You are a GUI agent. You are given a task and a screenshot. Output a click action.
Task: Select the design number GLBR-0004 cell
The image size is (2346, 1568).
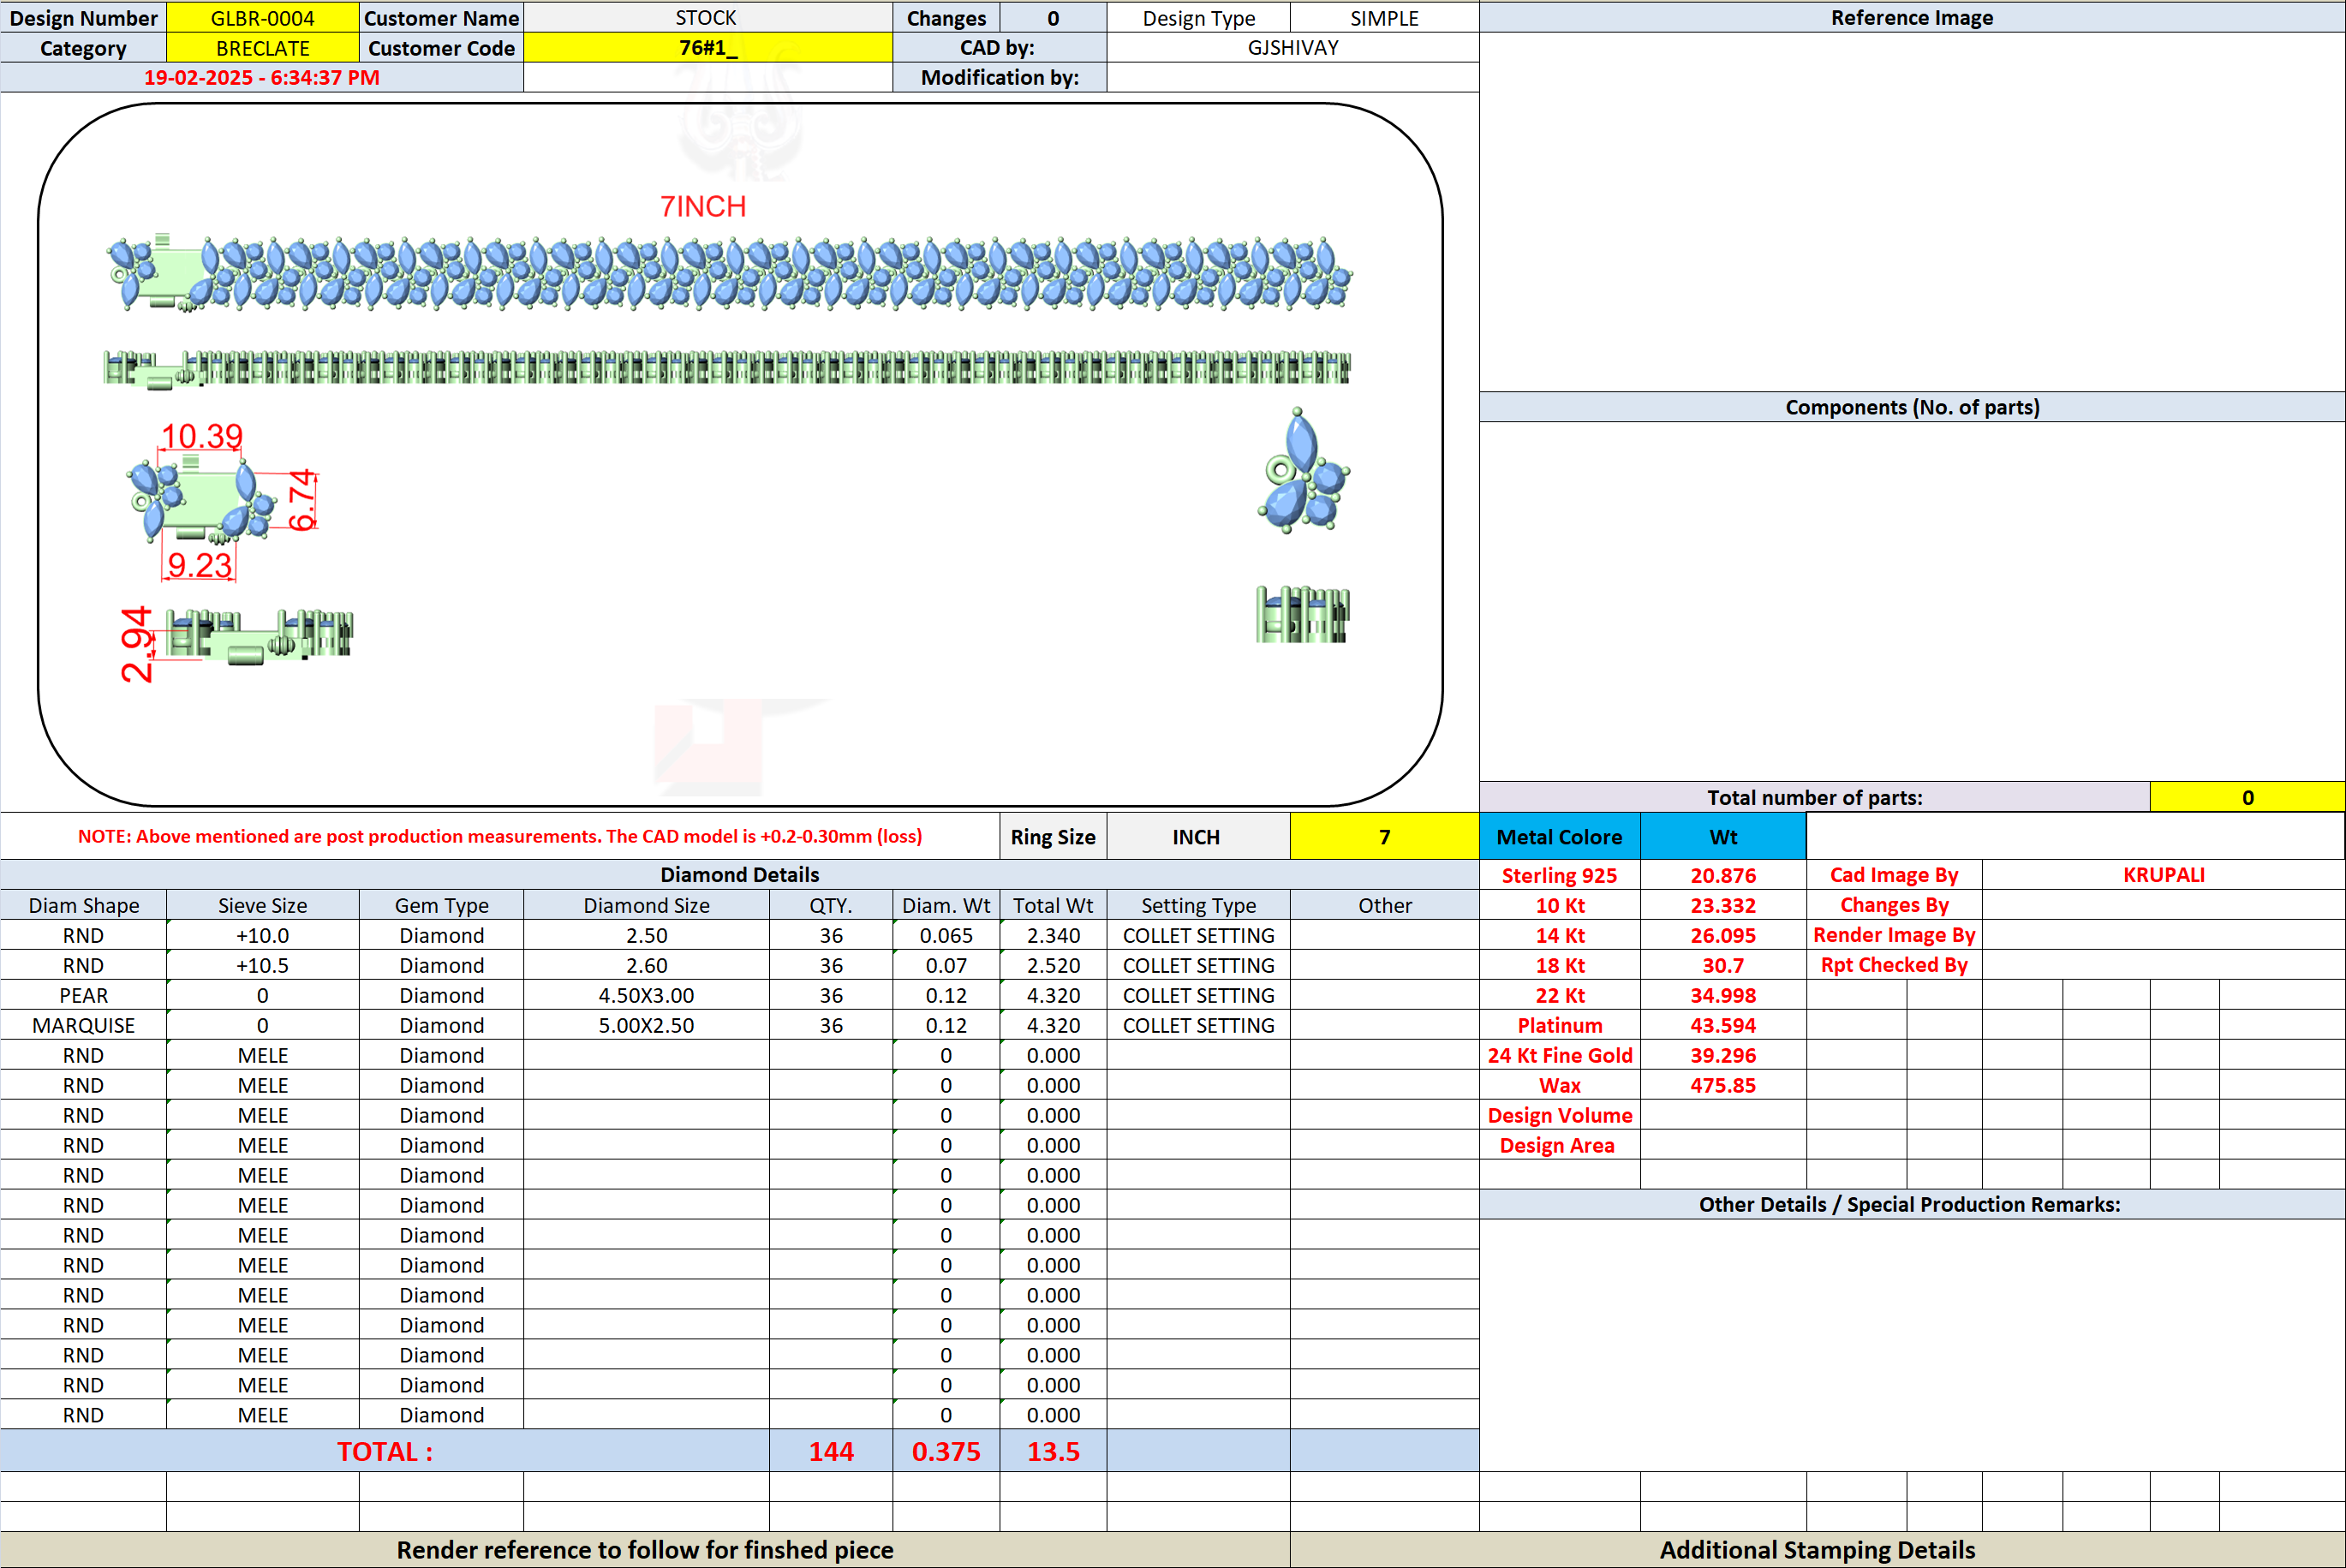tap(262, 18)
